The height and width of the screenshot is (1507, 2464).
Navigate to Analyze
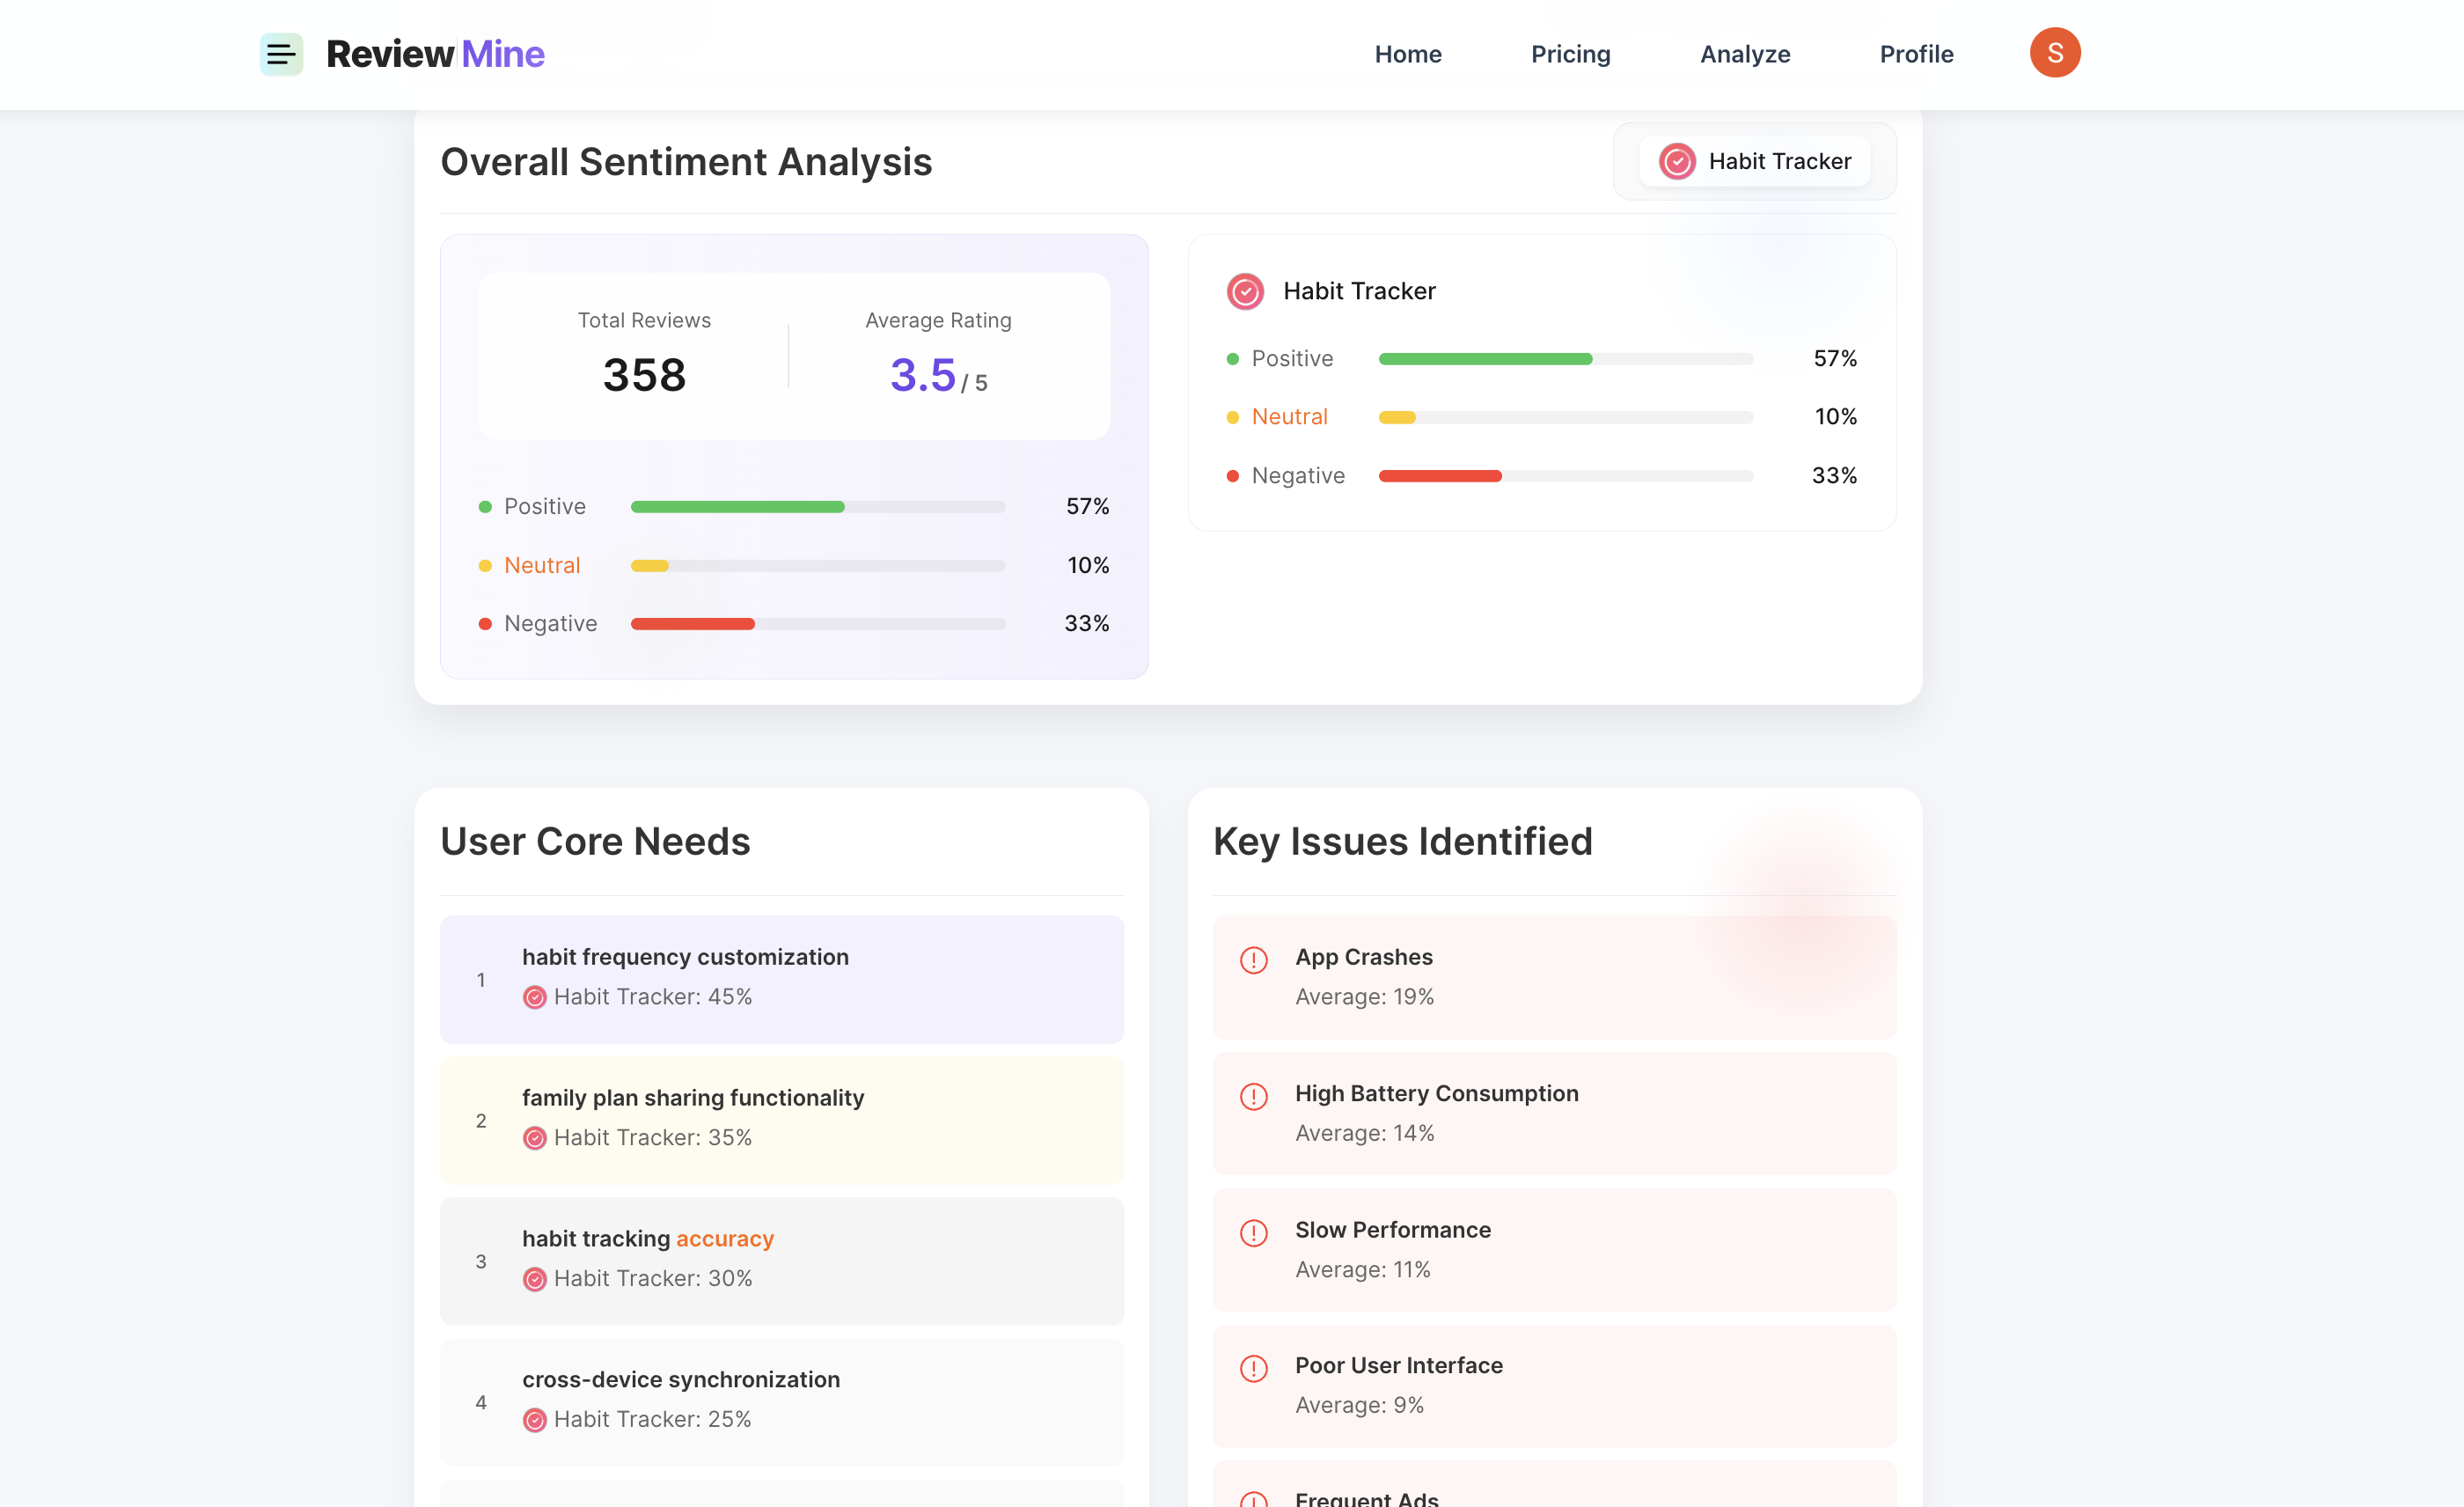coord(1745,54)
